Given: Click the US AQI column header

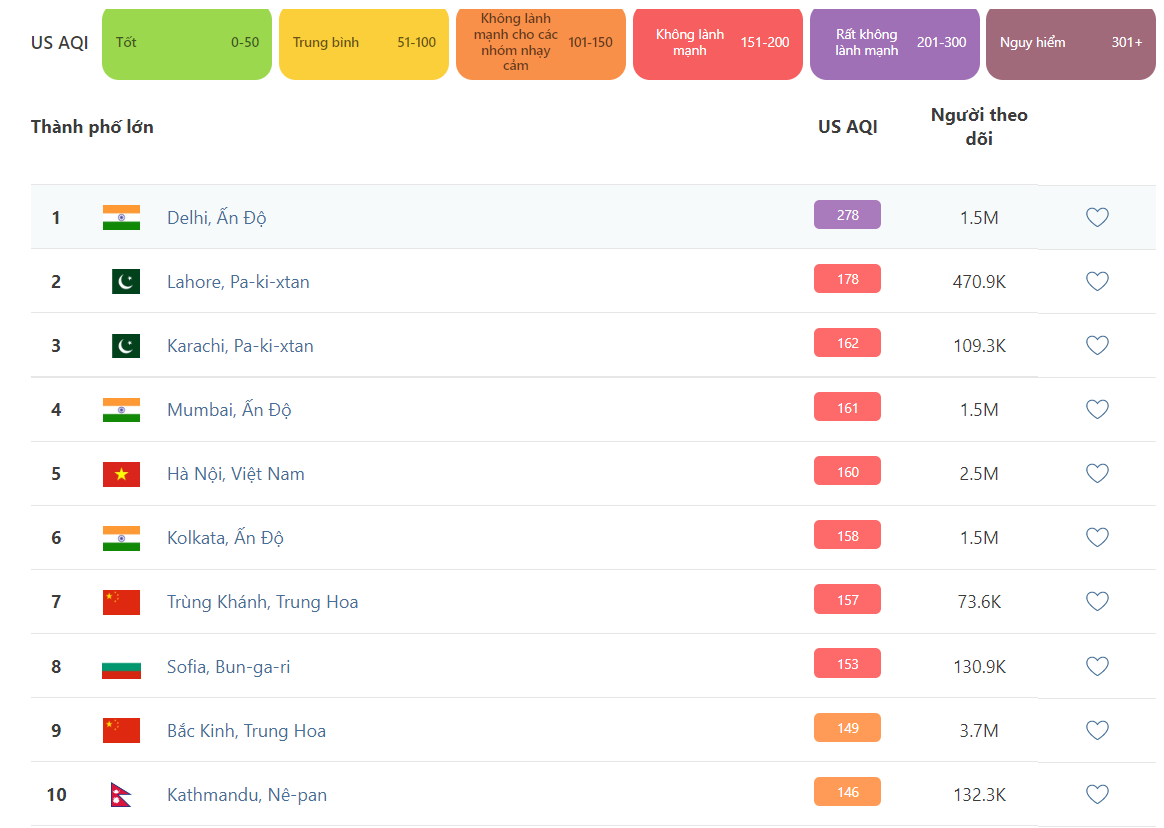Looking at the screenshot, I should click(x=847, y=127).
